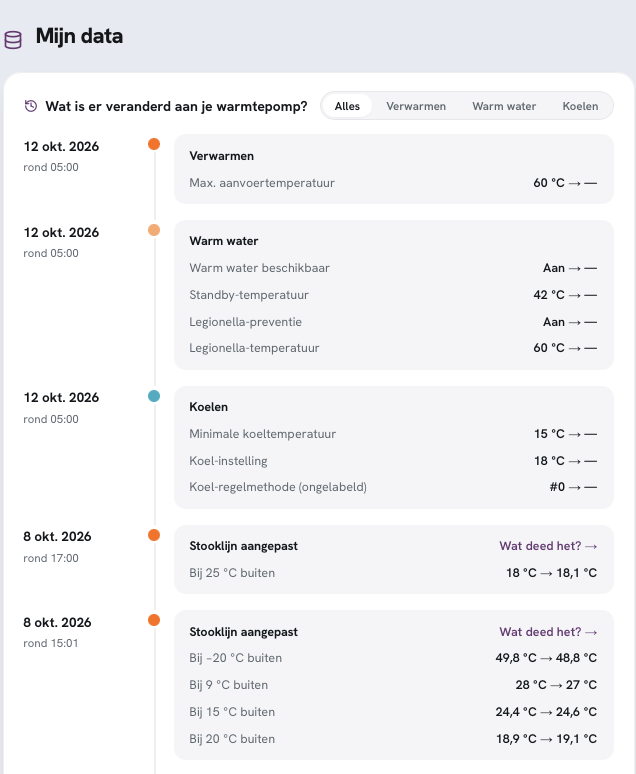
Task: Click the value '28 °C → 27 °C'
Action: point(556,685)
